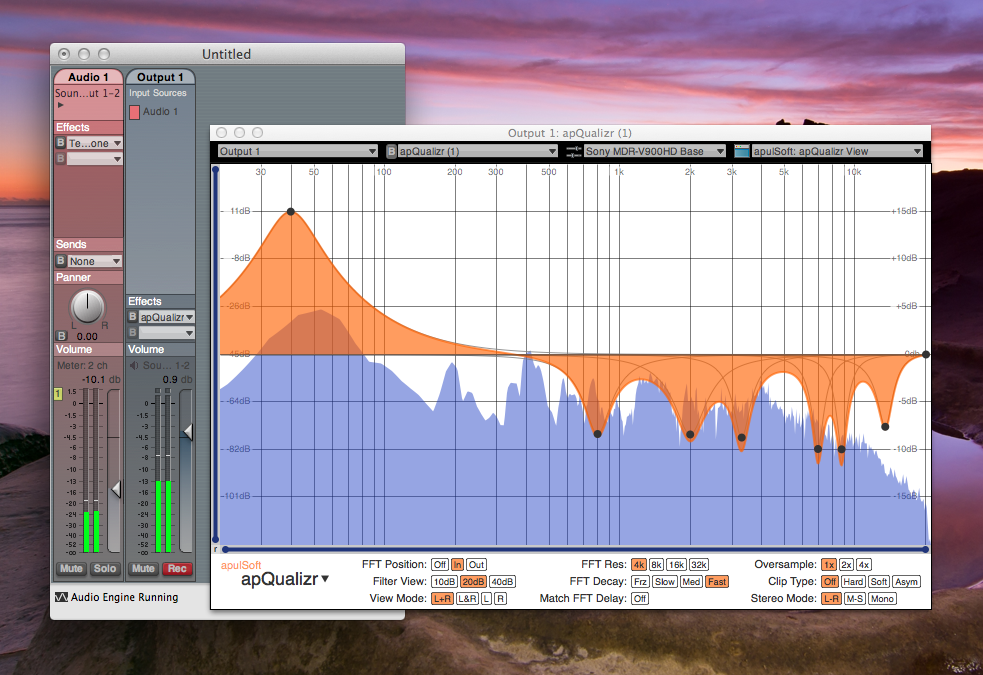Set FFT Decay to Slow
Image resolution: width=983 pixels, height=675 pixels.
click(x=665, y=582)
